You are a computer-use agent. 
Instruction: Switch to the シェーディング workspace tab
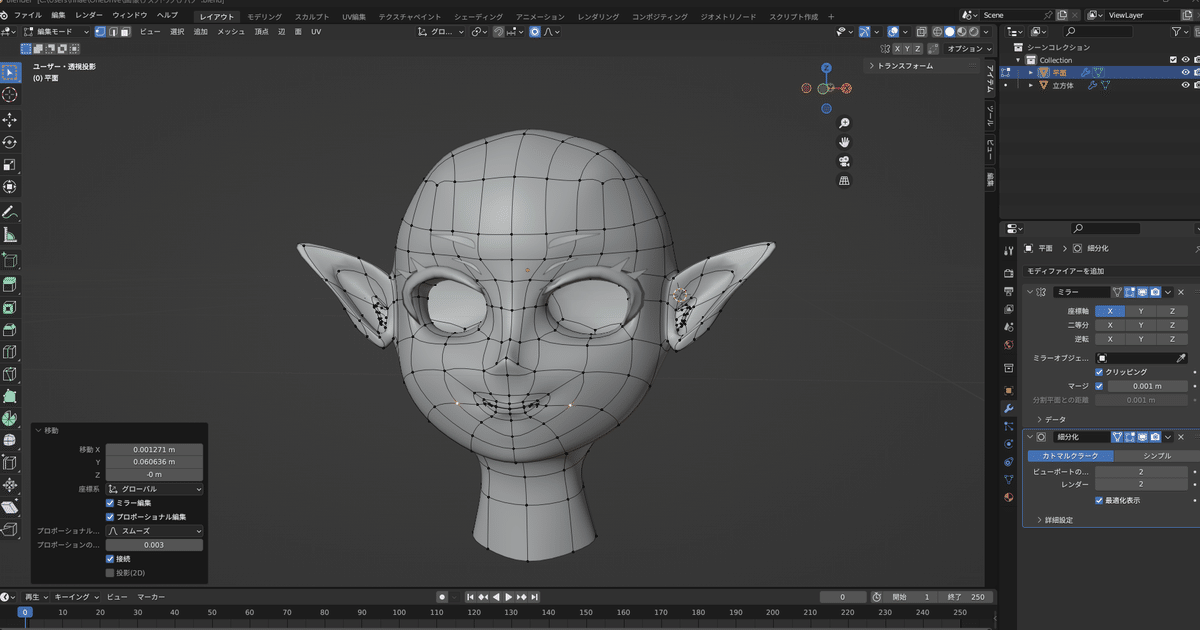[x=479, y=17]
